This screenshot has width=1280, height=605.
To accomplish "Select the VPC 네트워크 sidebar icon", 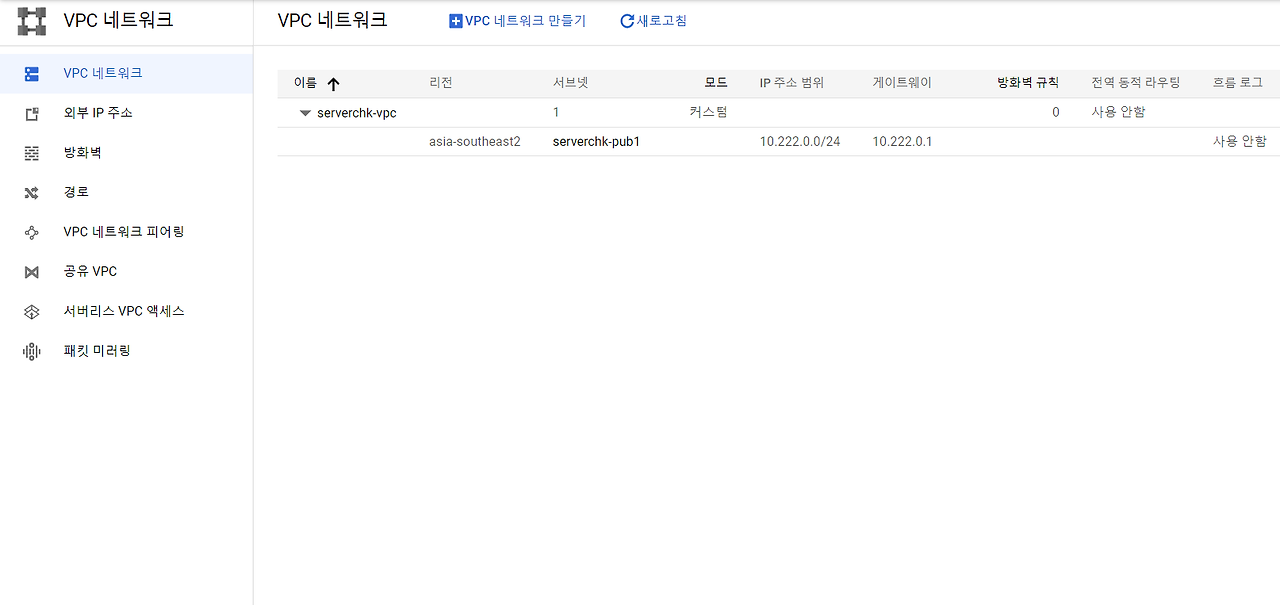I will (x=32, y=72).
